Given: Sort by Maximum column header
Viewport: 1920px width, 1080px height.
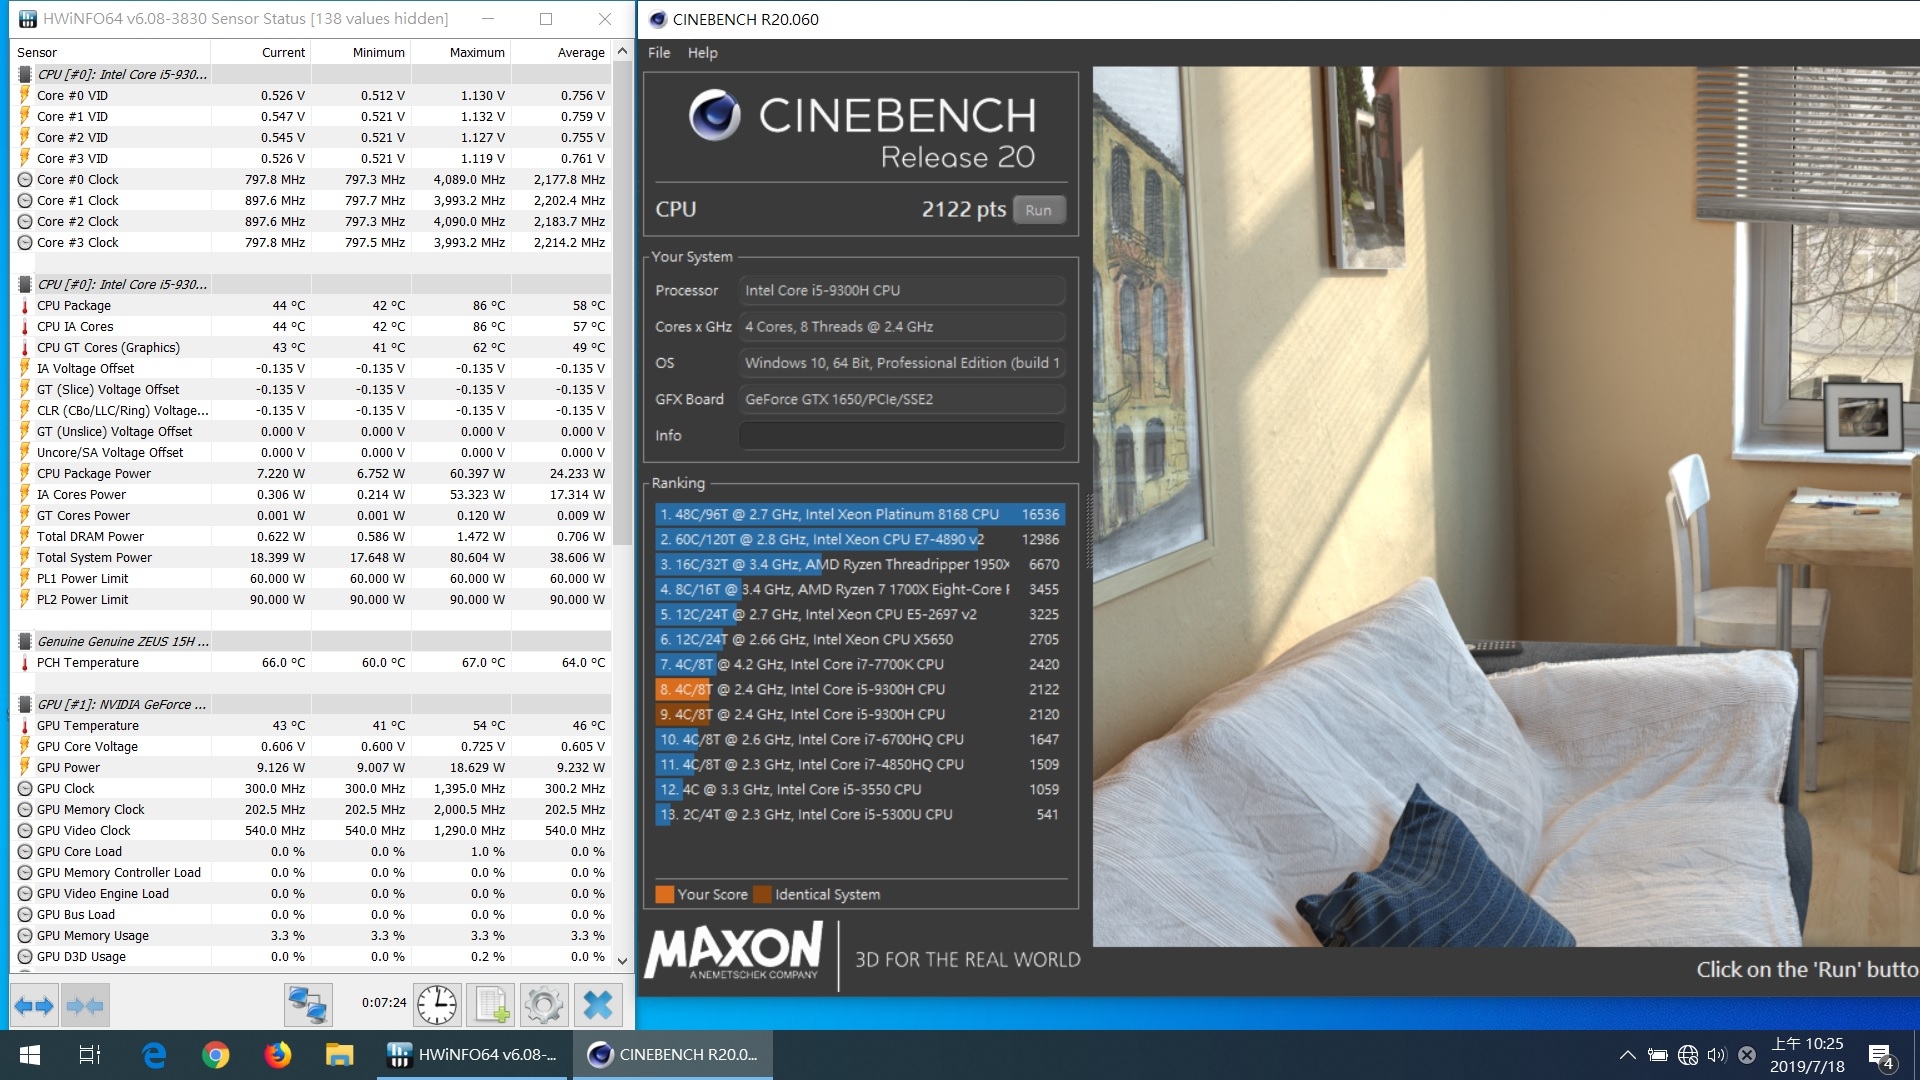Looking at the screenshot, I should click(x=460, y=52).
